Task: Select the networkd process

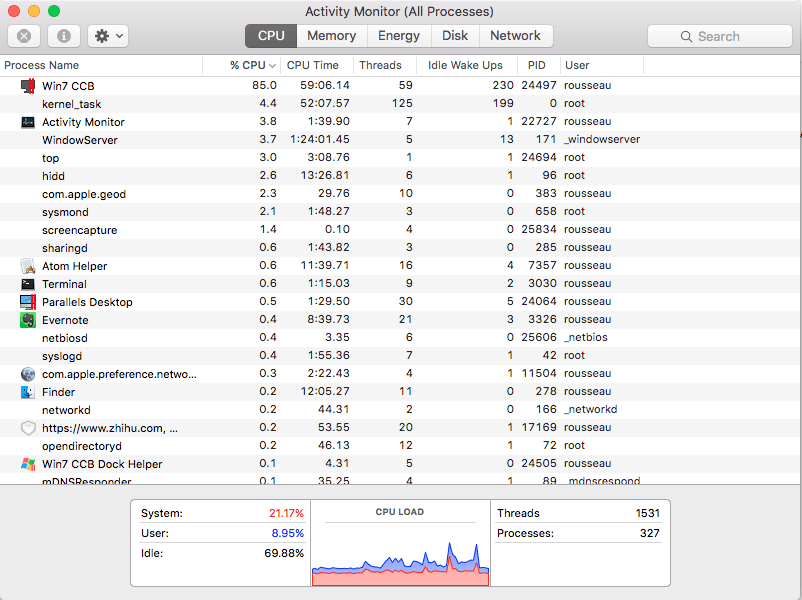Action: pyautogui.click(x=400, y=410)
